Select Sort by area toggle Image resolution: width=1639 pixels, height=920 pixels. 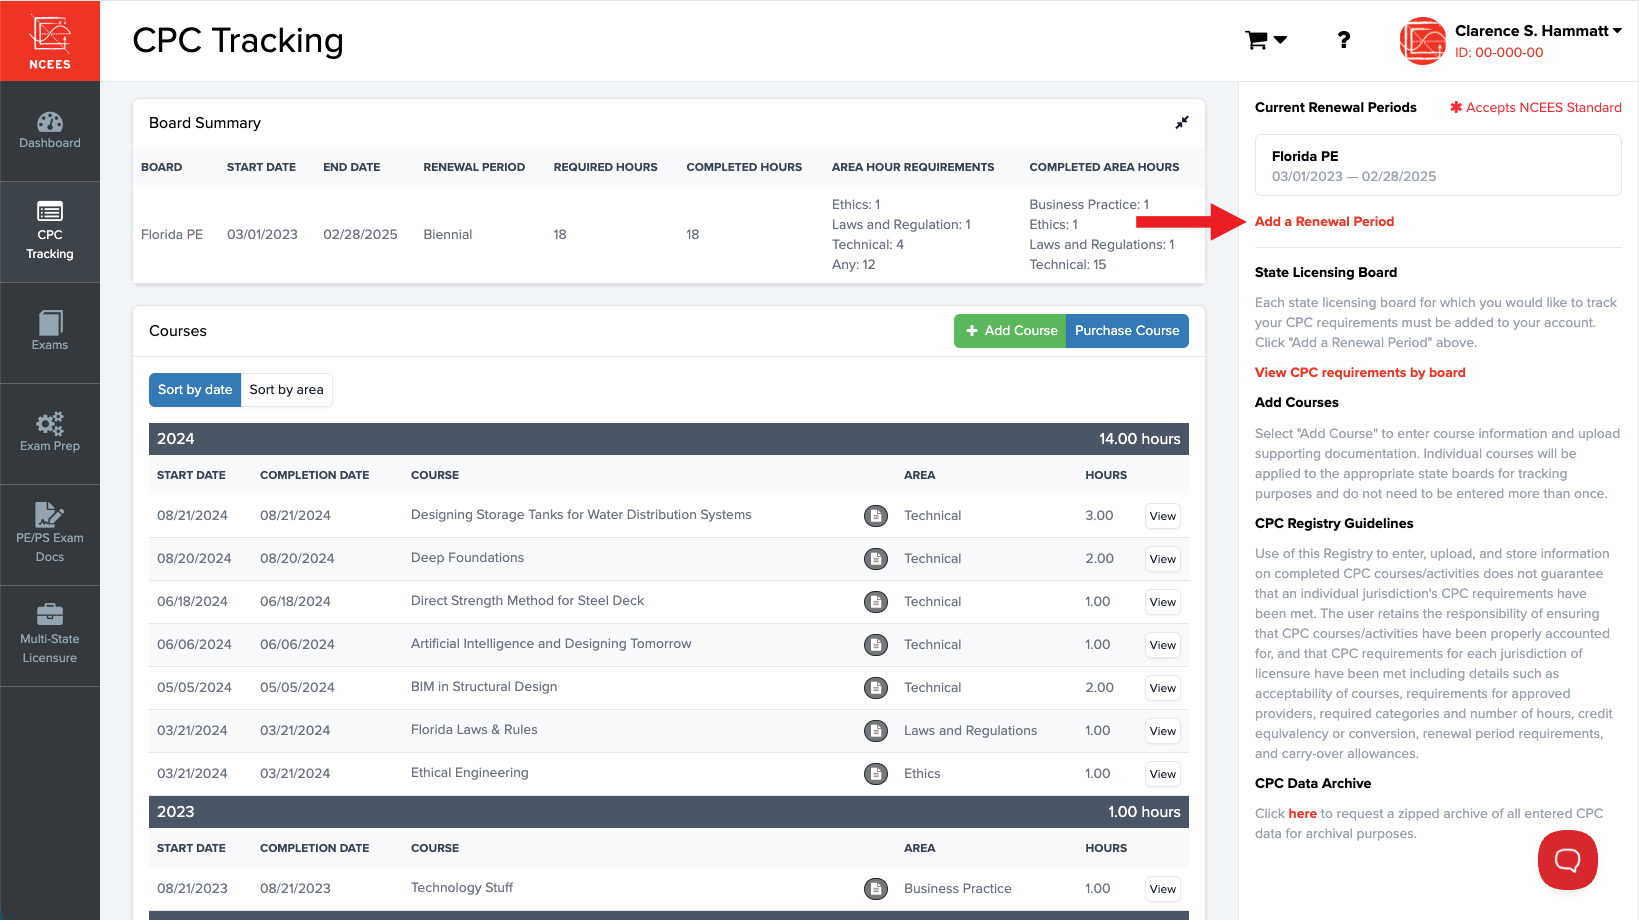287,390
